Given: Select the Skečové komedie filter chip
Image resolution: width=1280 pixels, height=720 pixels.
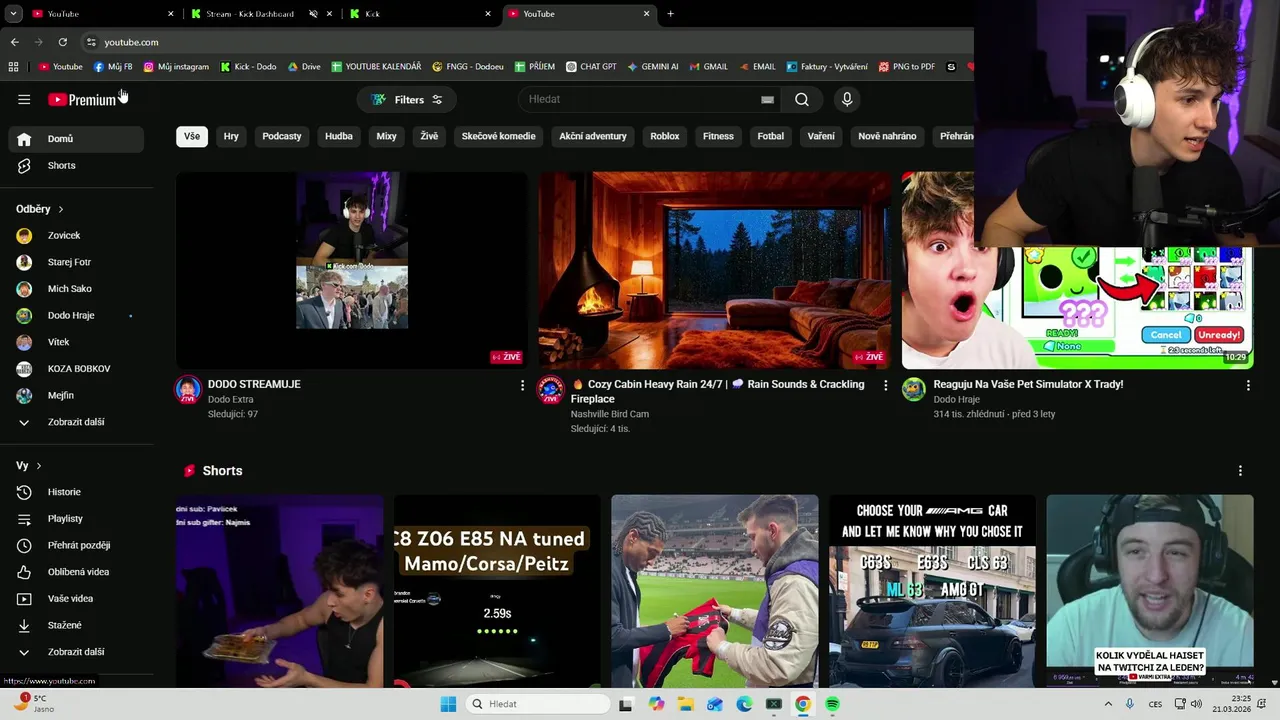Looking at the screenshot, I should 498,136.
